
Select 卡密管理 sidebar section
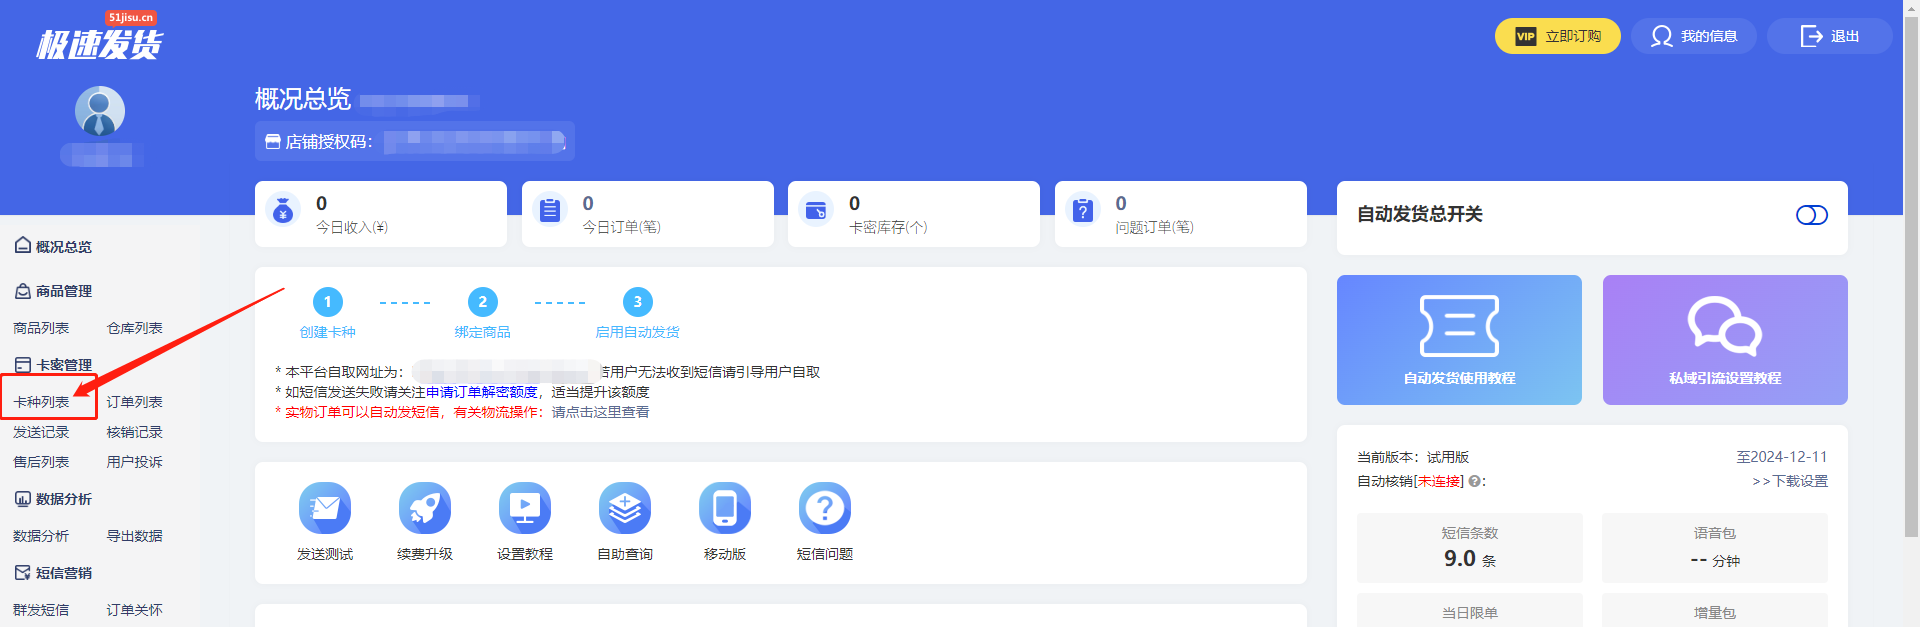pos(54,365)
